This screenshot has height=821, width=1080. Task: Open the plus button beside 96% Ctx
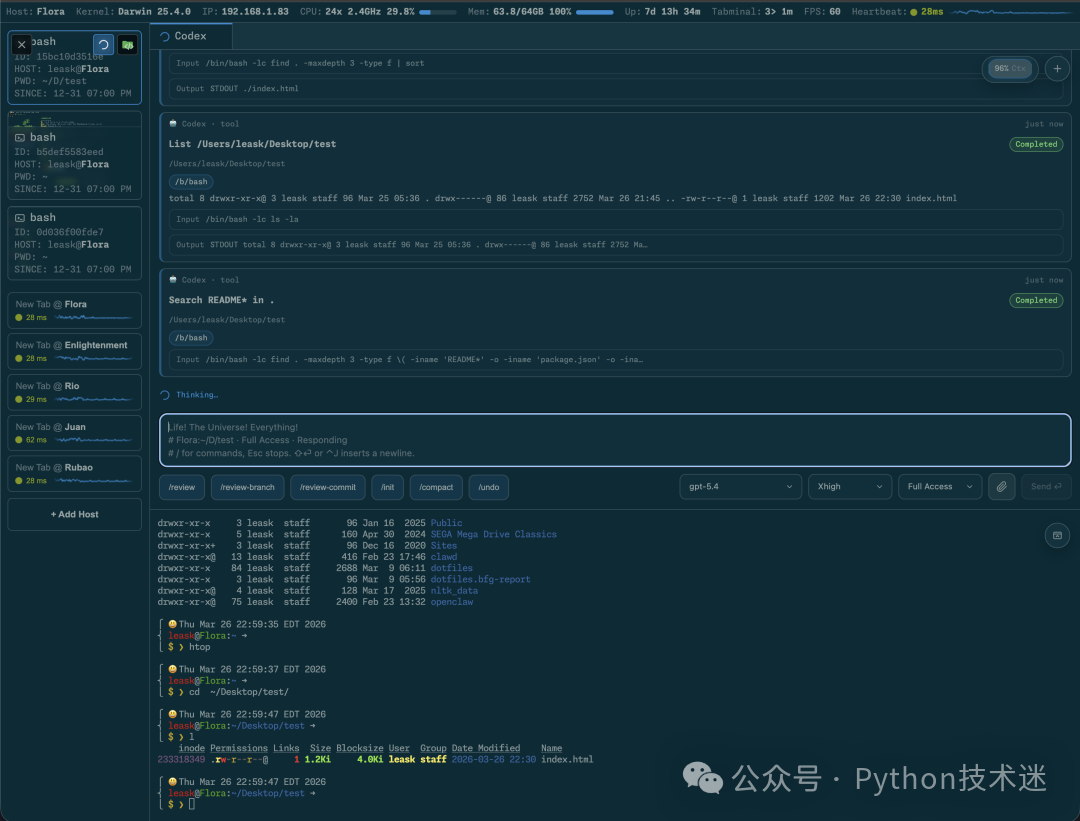pos(1057,68)
